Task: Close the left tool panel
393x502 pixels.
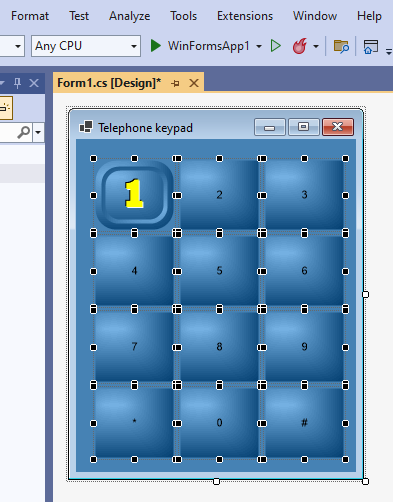Action: coord(34,83)
